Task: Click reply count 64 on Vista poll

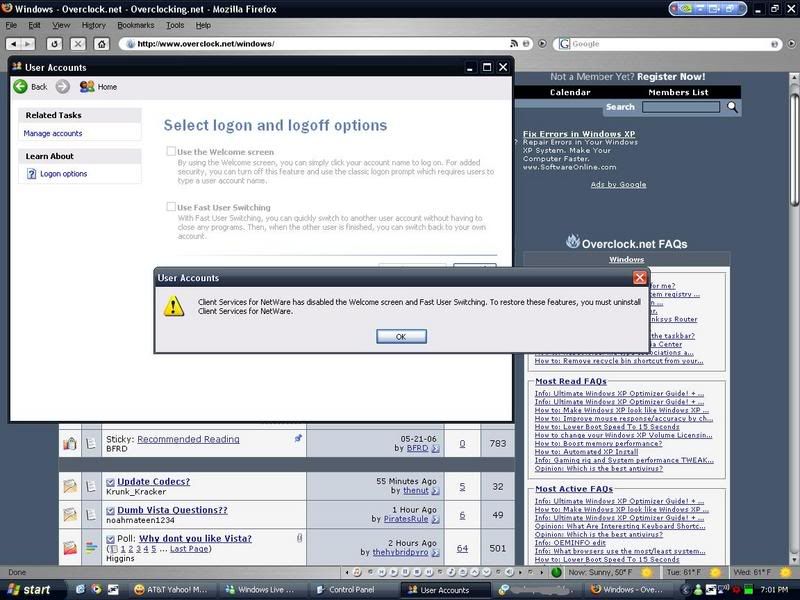Action: [x=462, y=548]
